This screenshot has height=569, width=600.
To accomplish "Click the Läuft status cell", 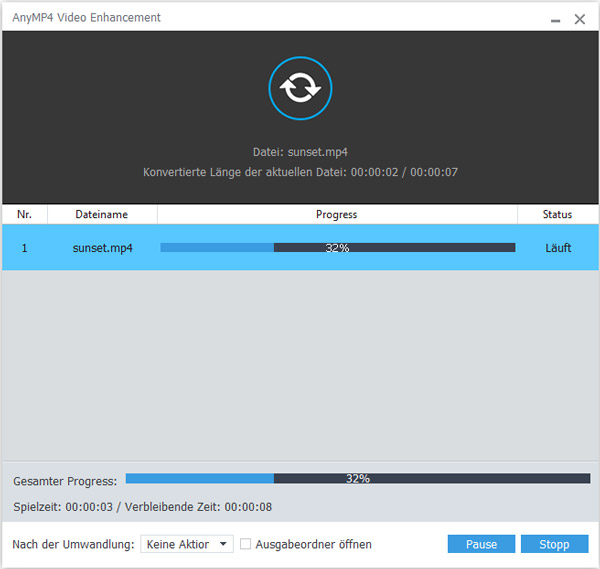I will (x=558, y=248).
